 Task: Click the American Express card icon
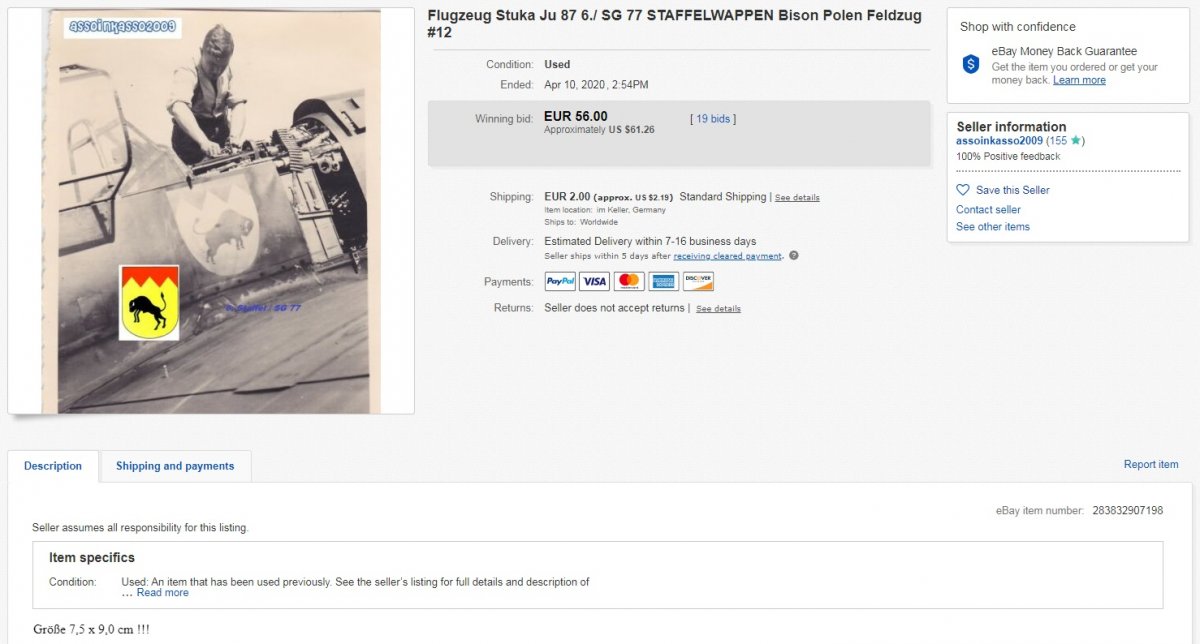click(663, 282)
